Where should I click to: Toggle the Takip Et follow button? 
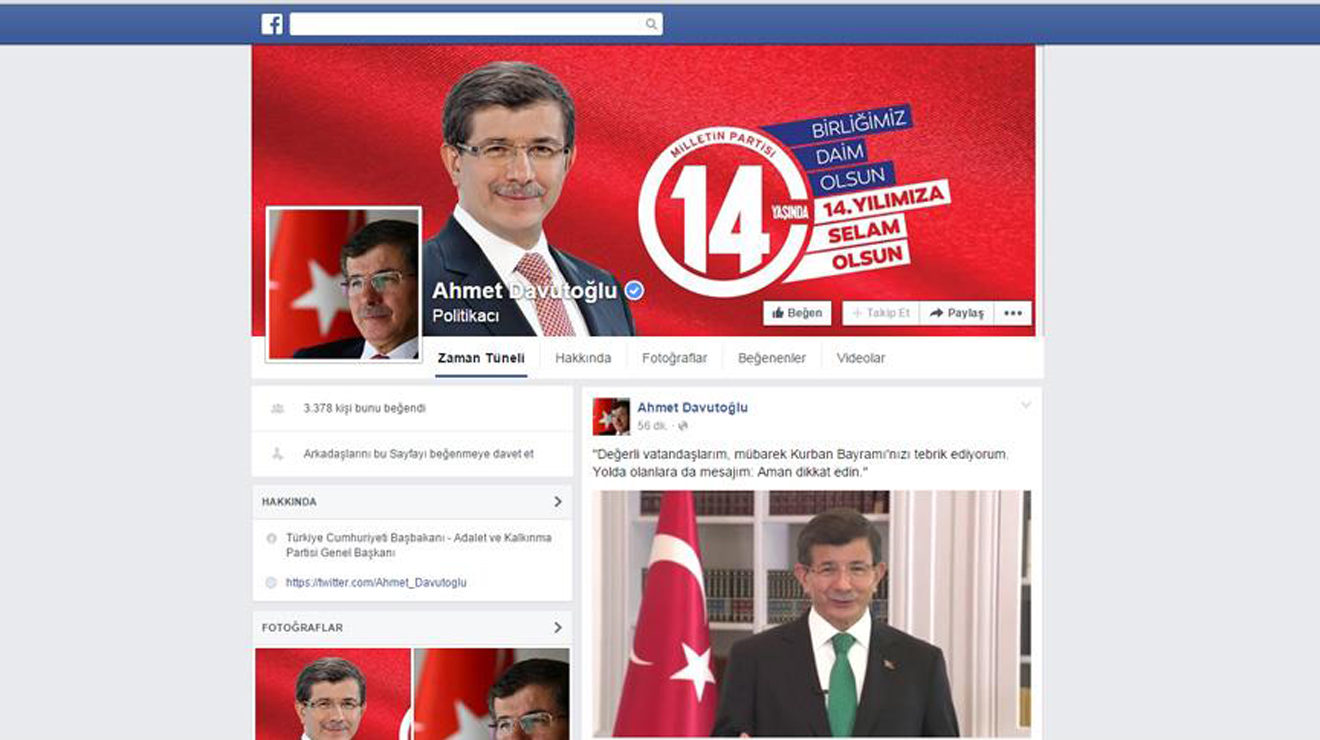[880, 313]
